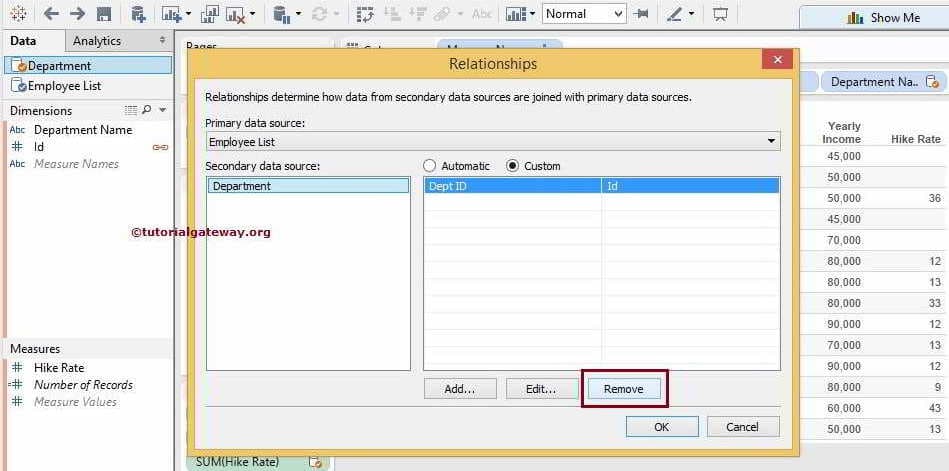The height and width of the screenshot is (471, 949).
Task: Highlight pen toolbar icon
Action: [x=674, y=14]
